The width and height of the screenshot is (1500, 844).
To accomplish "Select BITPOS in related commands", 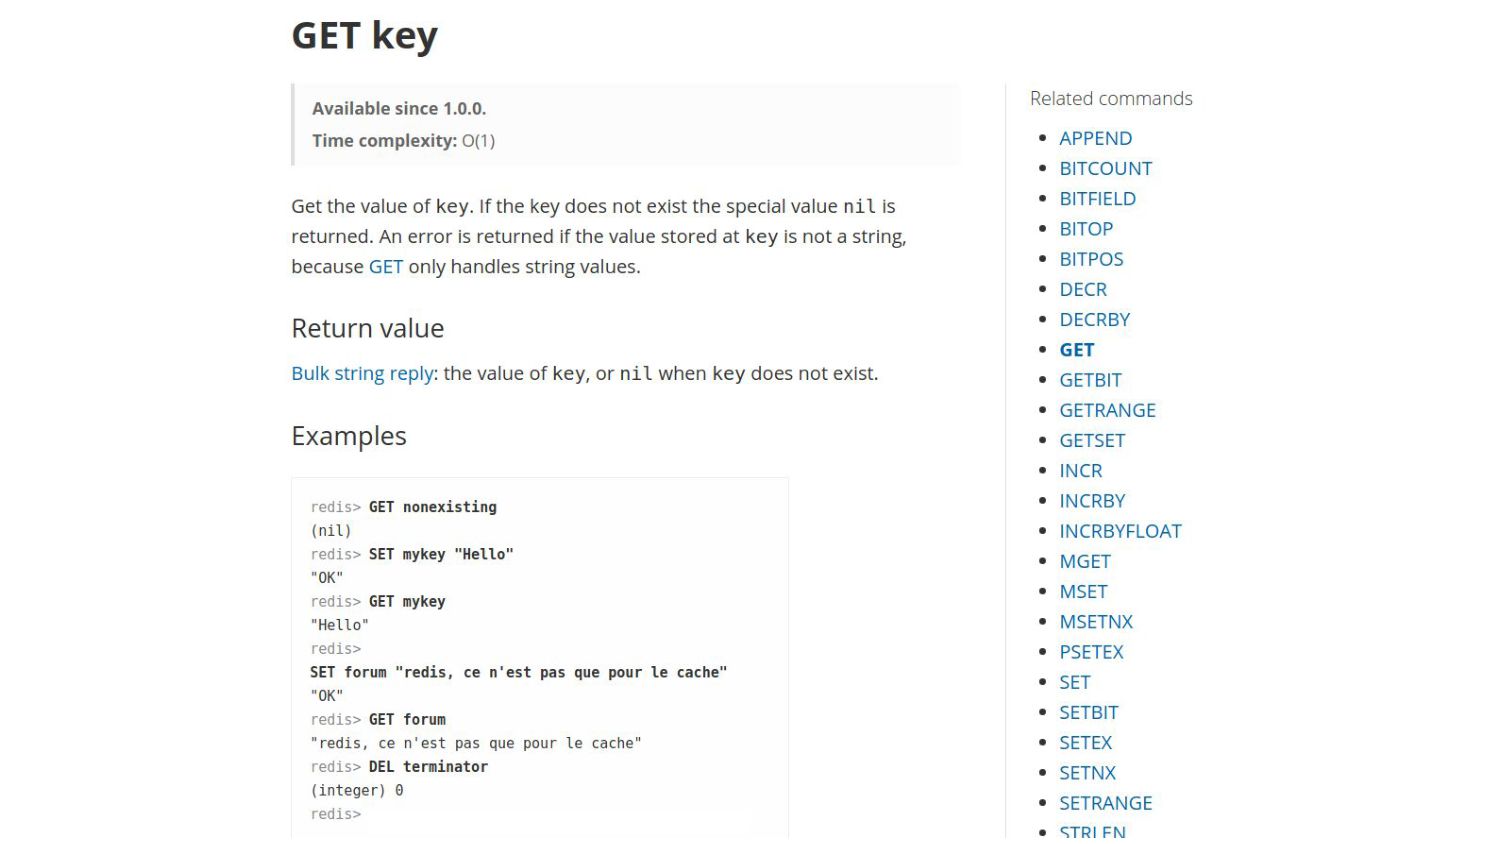I will (1091, 259).
